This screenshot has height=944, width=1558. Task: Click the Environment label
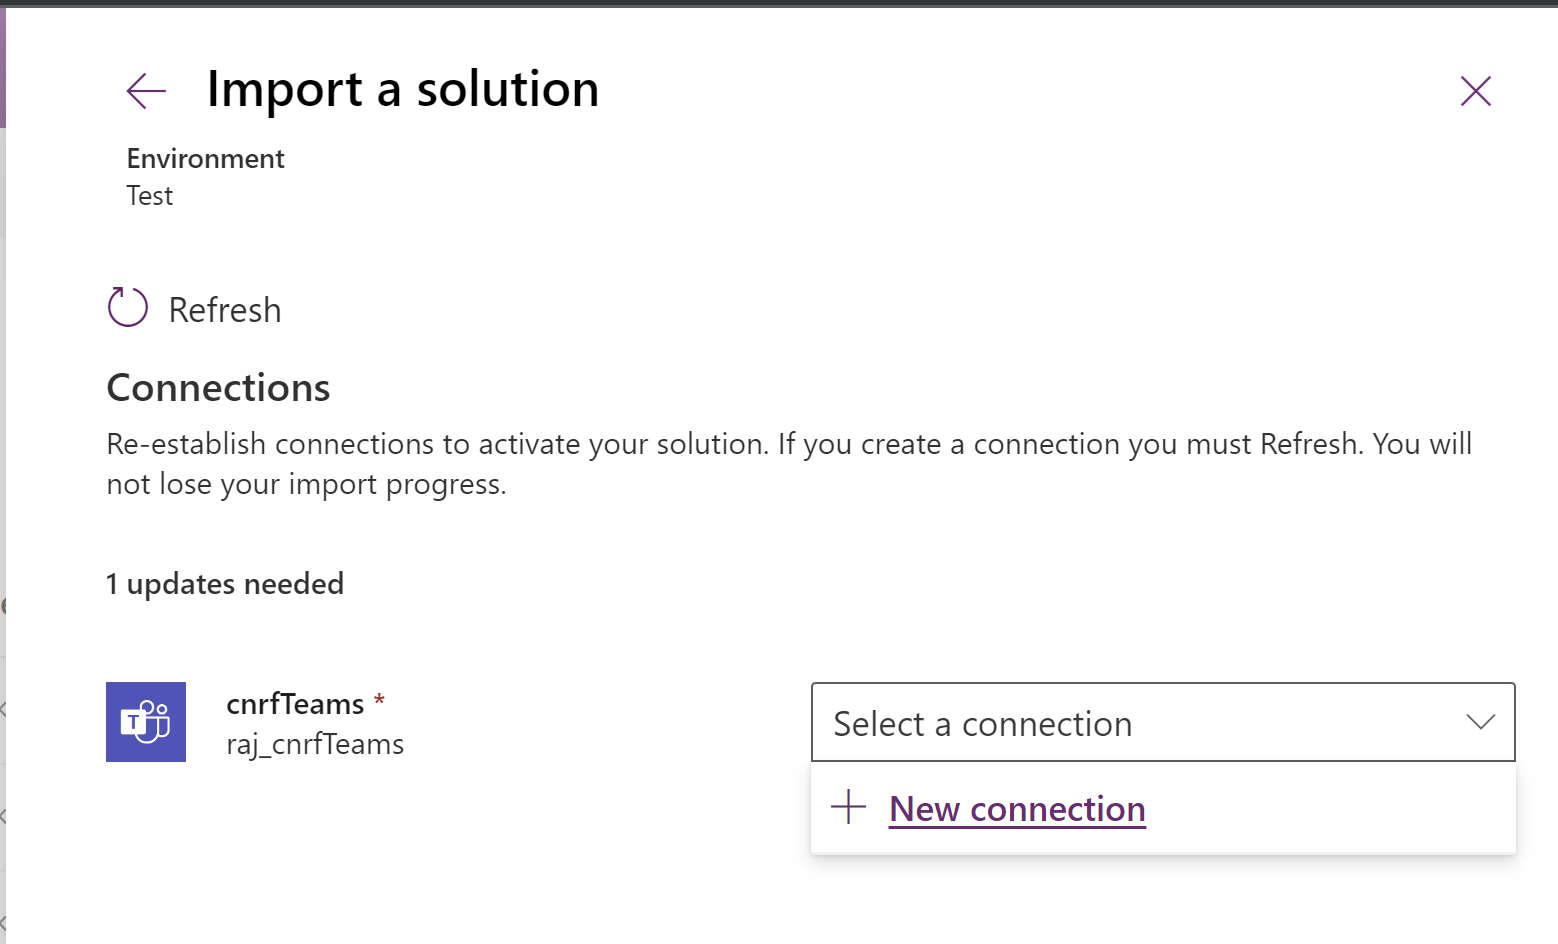(x=205, y=159)
